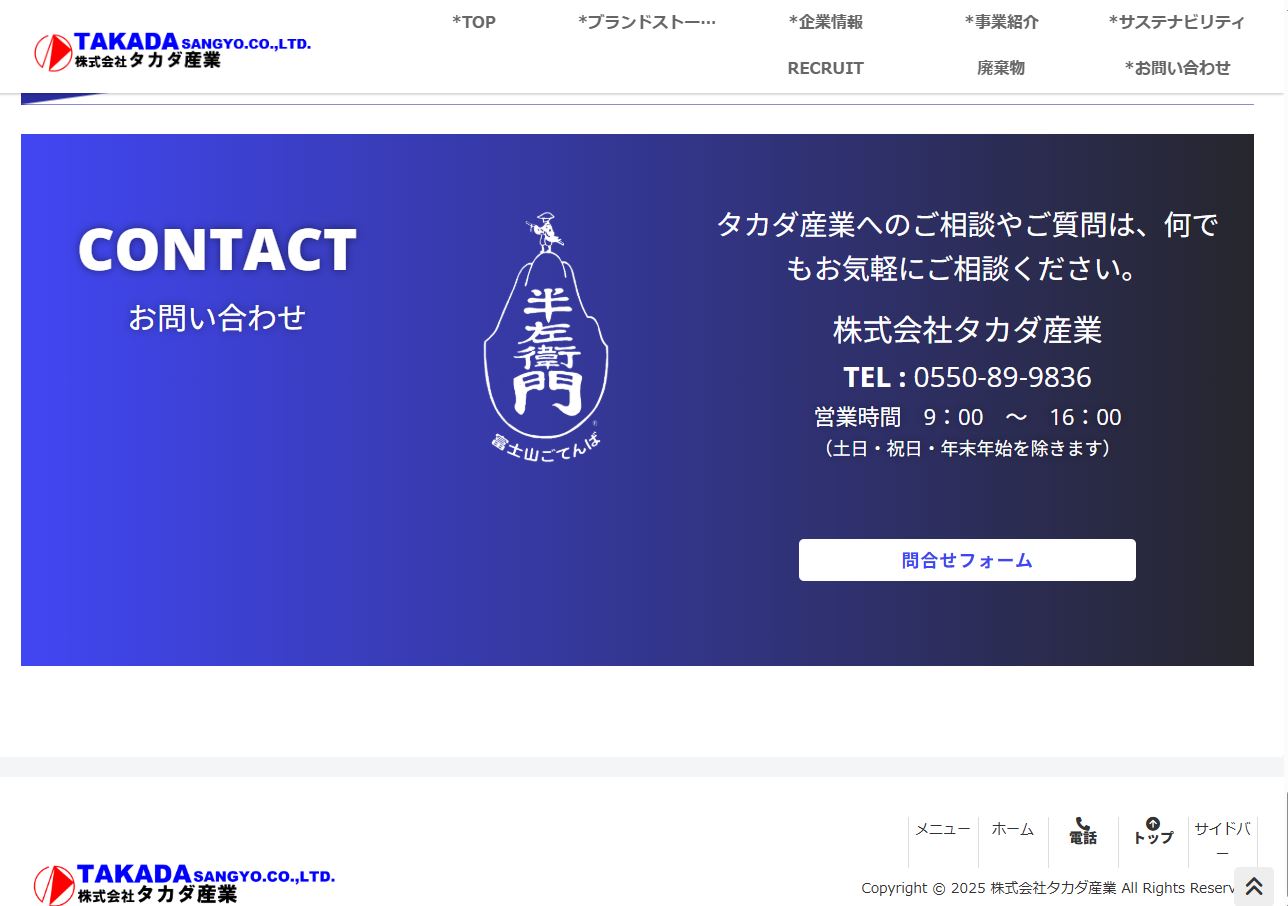Open the *TOP menu item
This screenshot has height=906, width=1288.
(473, 22)
